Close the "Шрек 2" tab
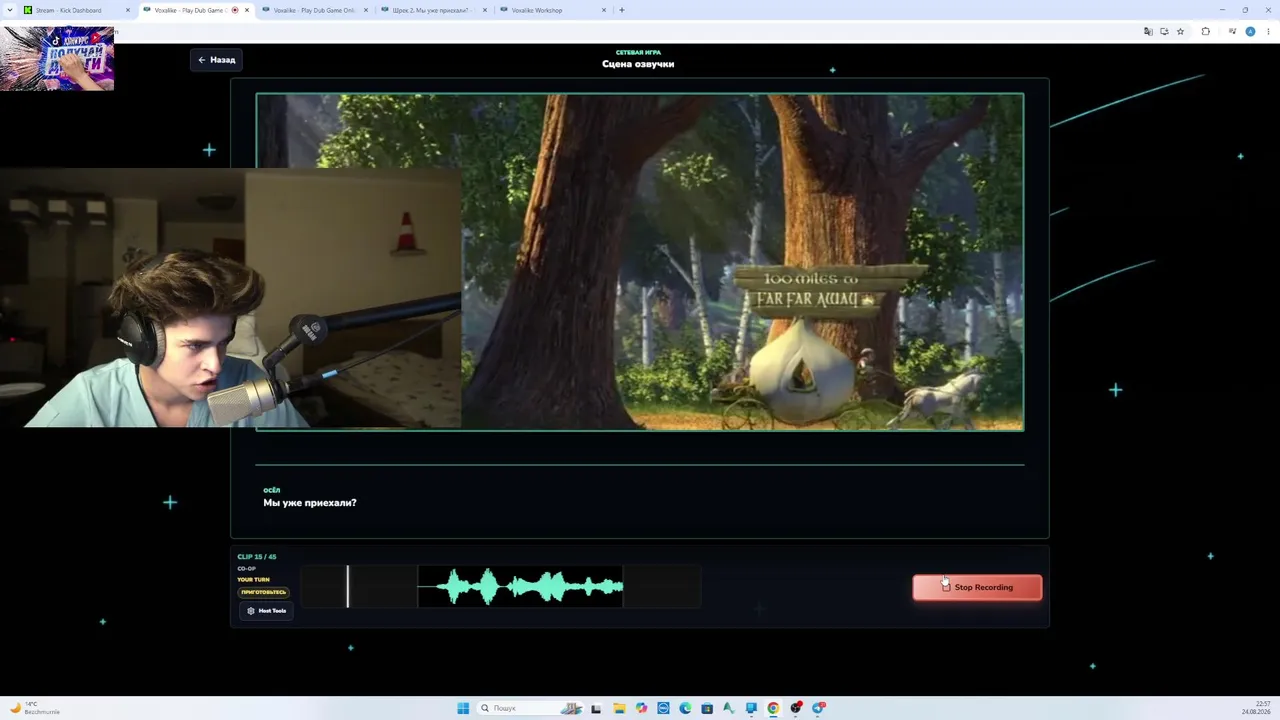Viewport: 1280px width, 720px height. pos(485,10)
